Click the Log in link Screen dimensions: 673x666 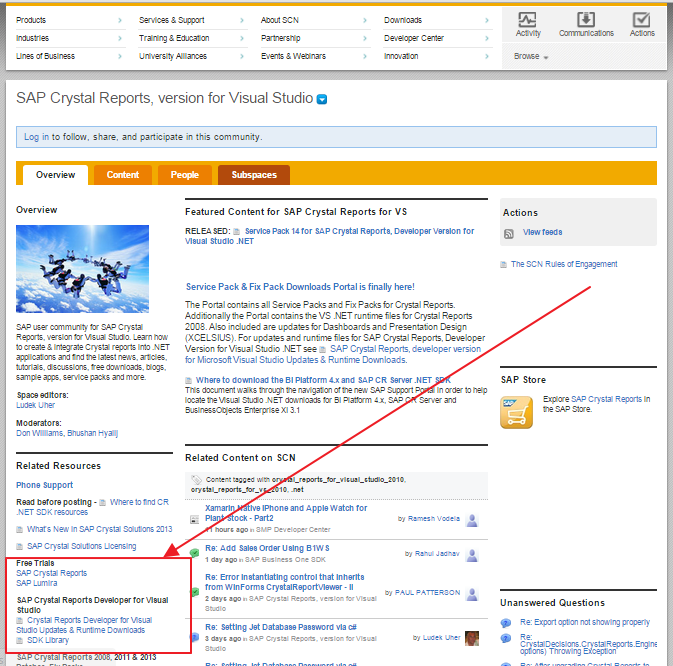(36, 137)
